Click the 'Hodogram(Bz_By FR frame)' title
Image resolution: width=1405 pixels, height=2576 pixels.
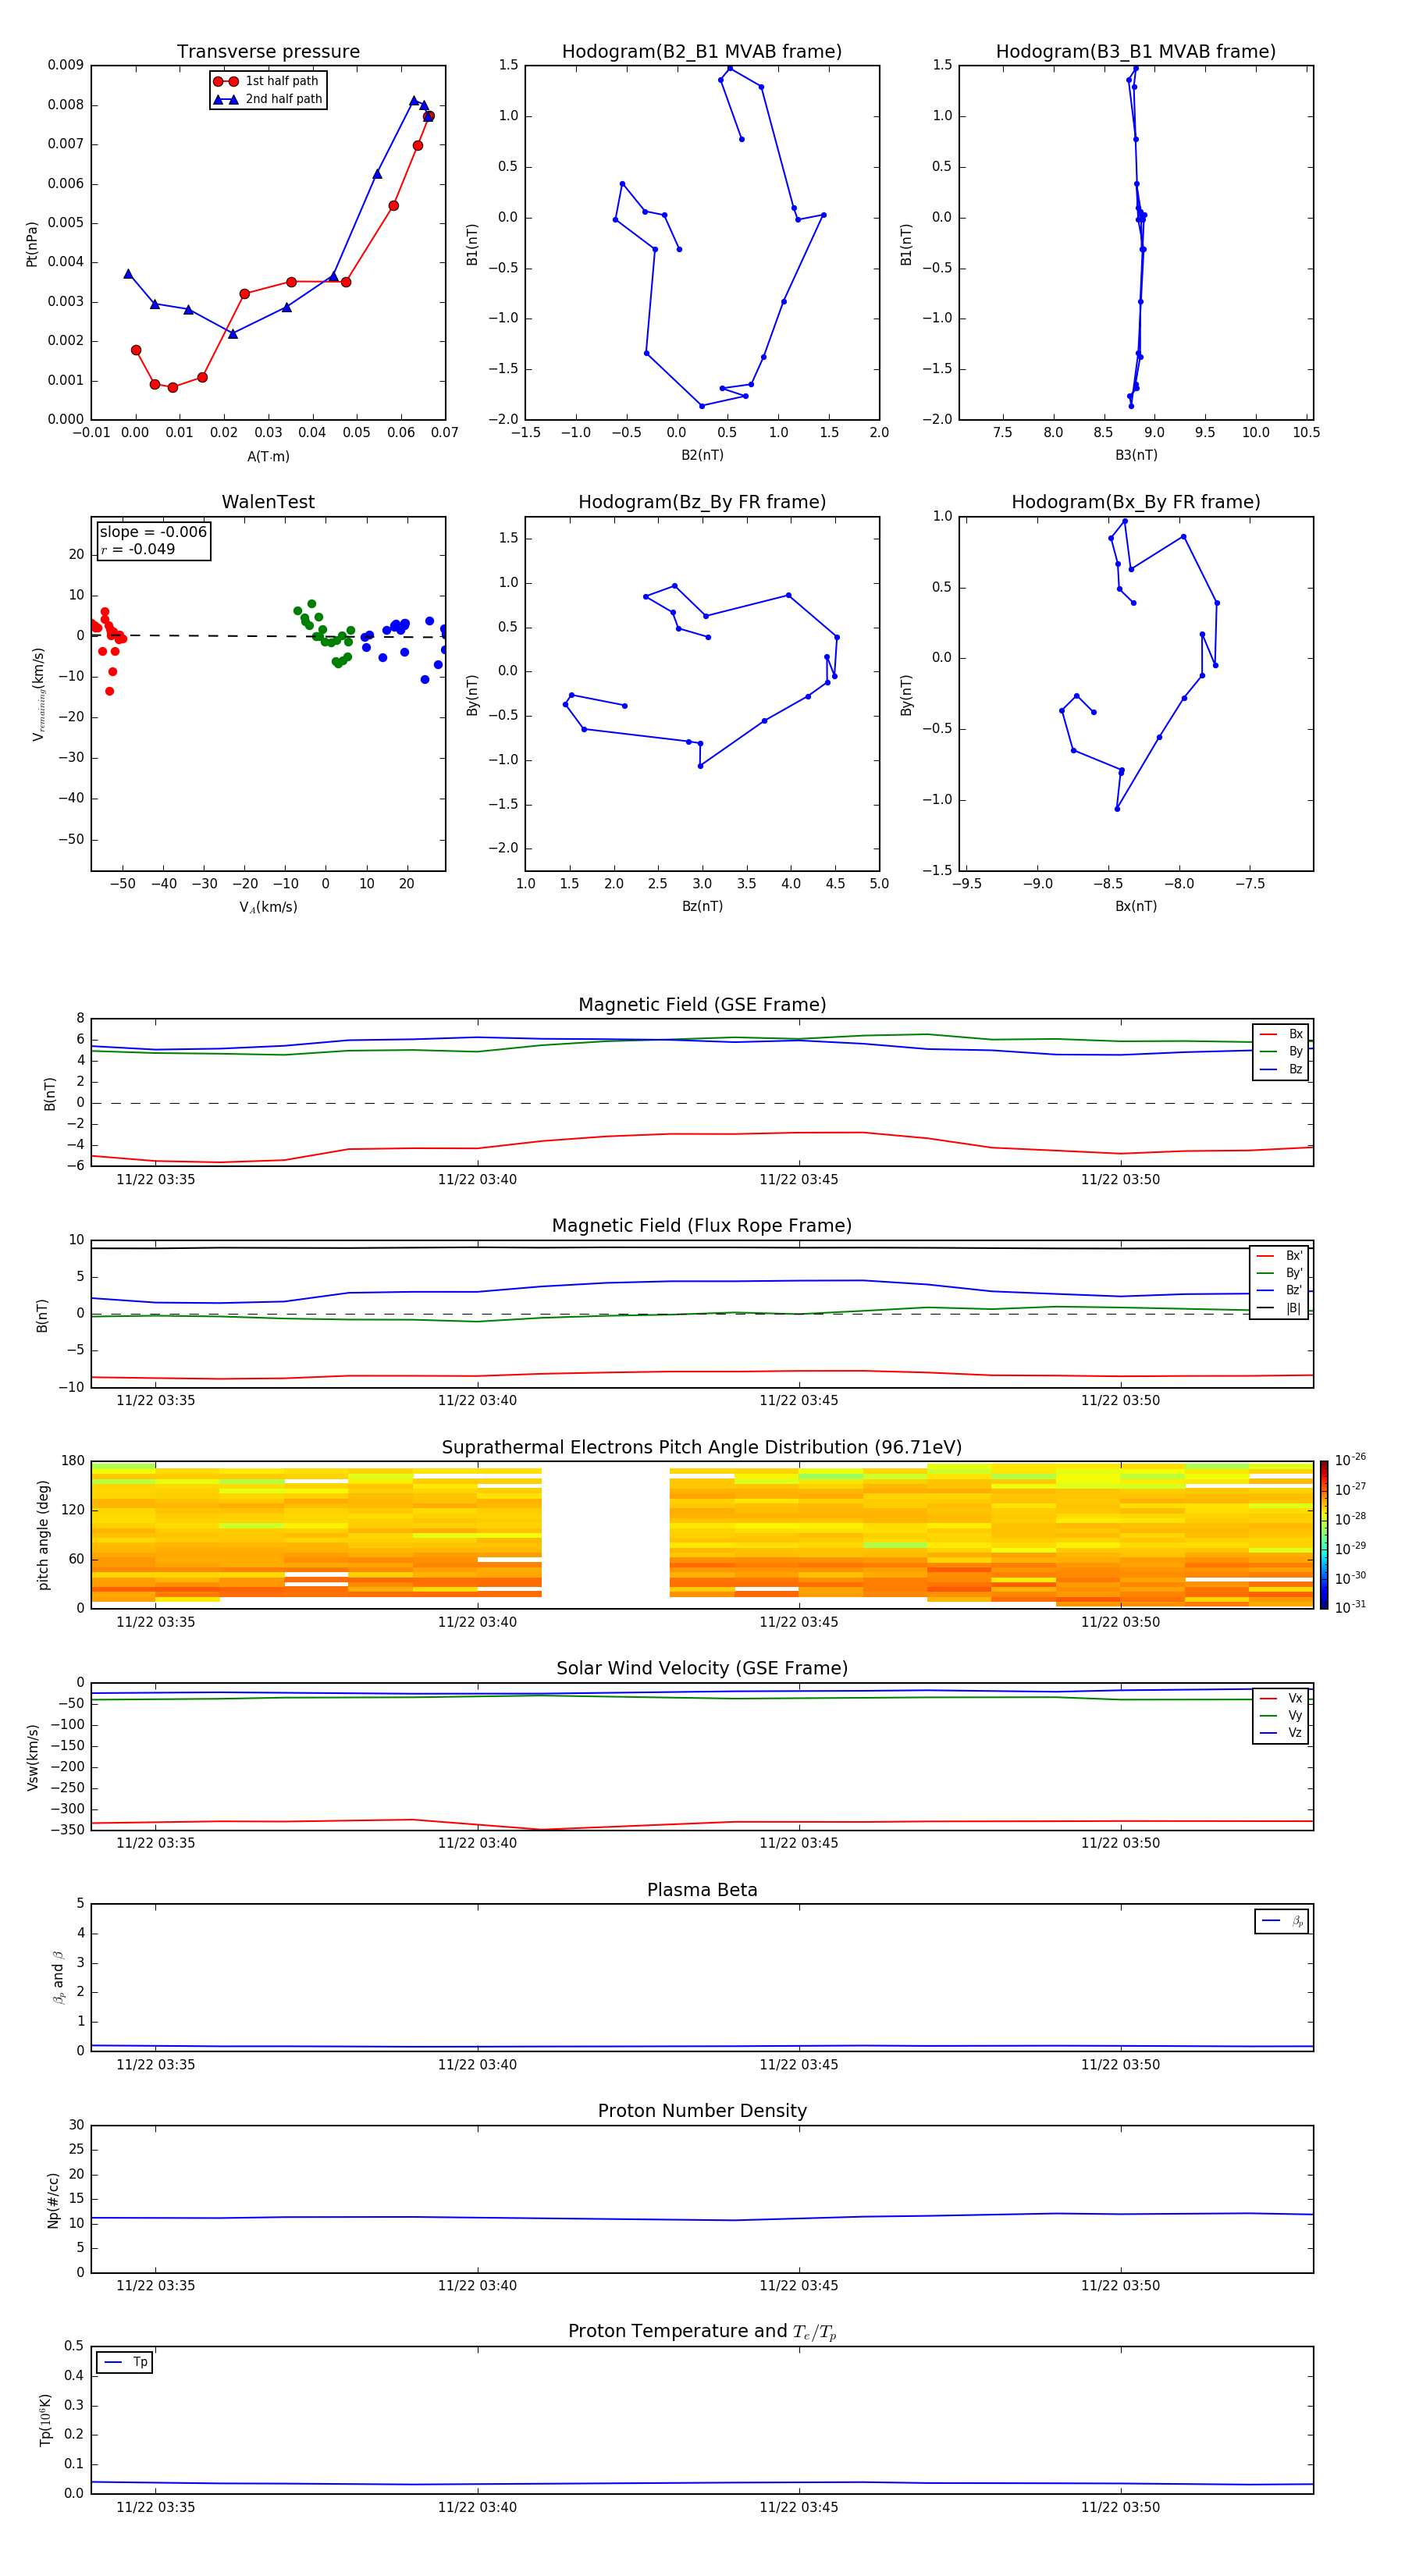point(702,502)
